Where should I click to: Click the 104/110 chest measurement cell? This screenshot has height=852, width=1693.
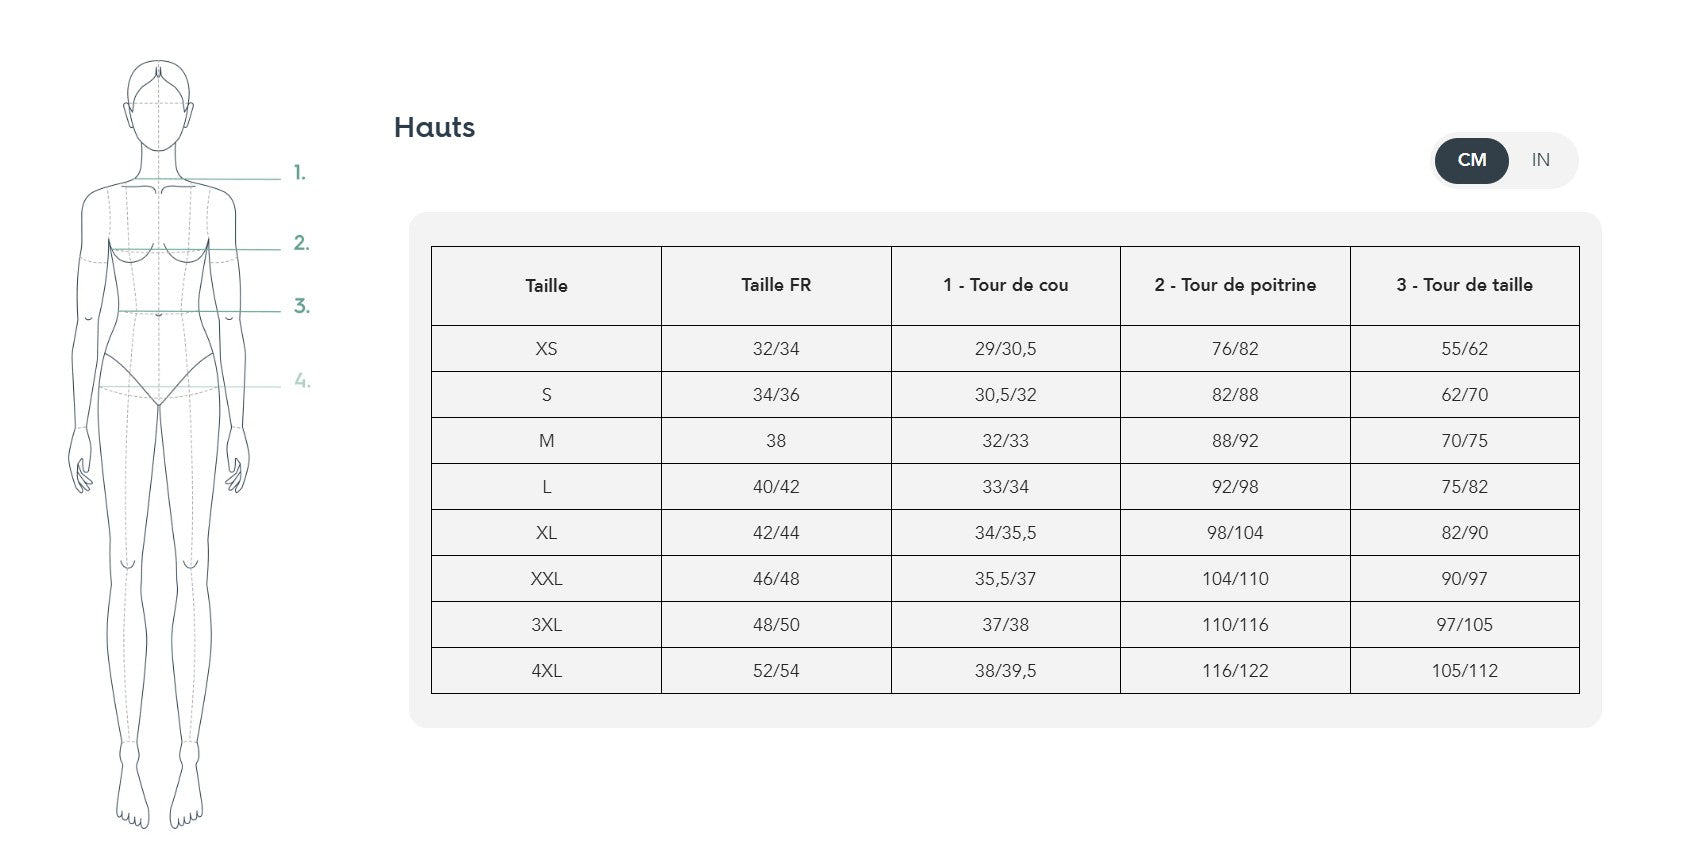pyautogui.click(x=1235, y=579)
